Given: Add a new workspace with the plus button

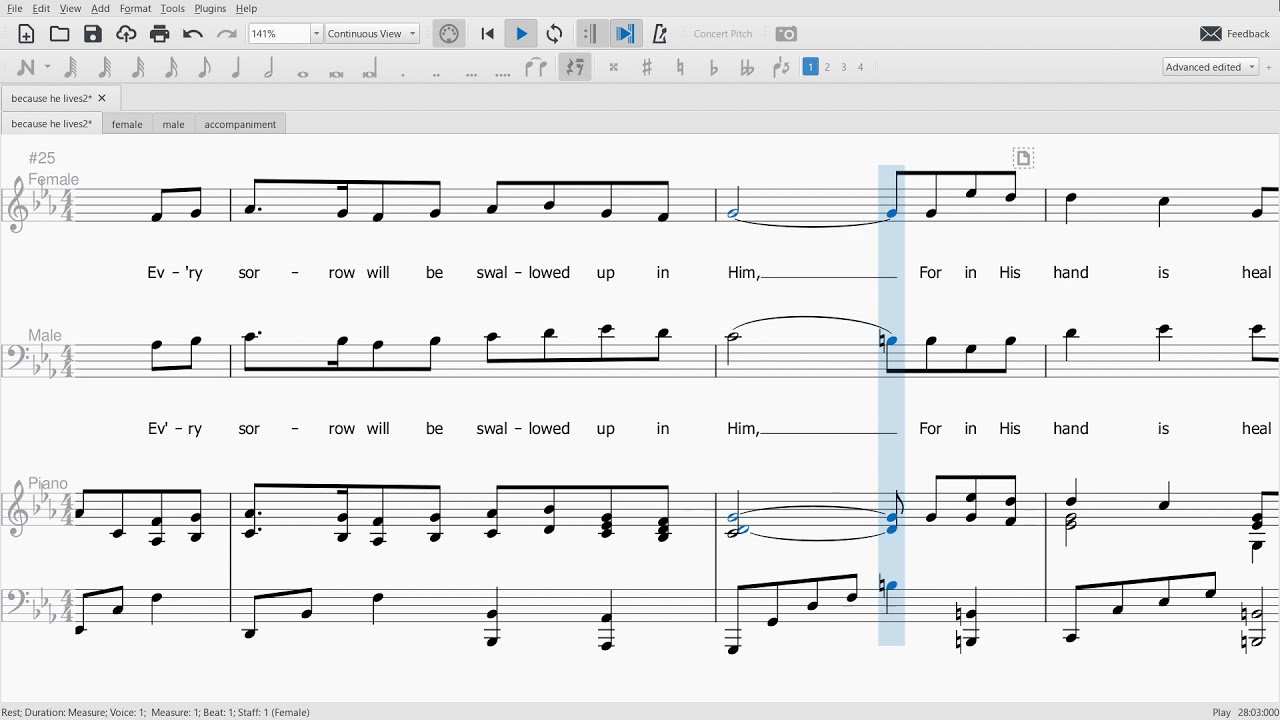Looking at the screenshot, I should [x=1269, y=67].
